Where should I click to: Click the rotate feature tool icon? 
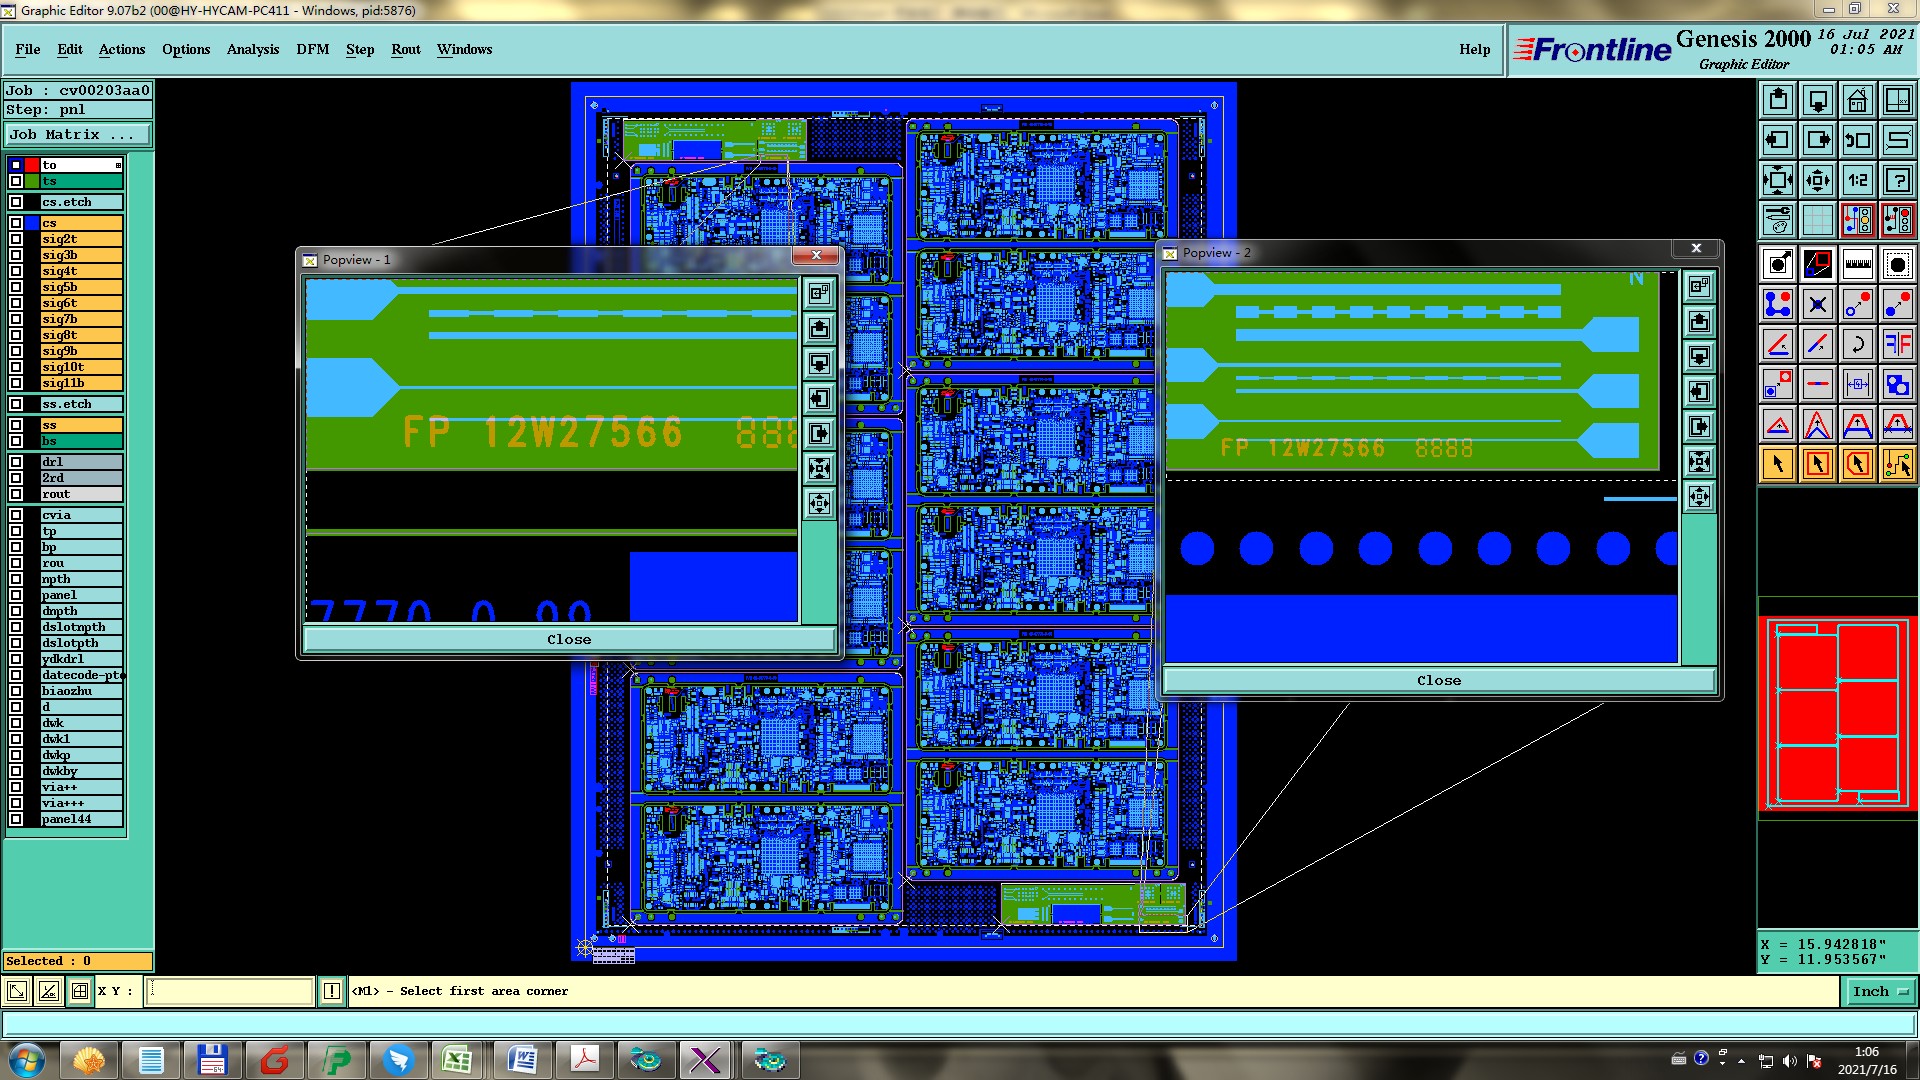[x=1857, y=344]
